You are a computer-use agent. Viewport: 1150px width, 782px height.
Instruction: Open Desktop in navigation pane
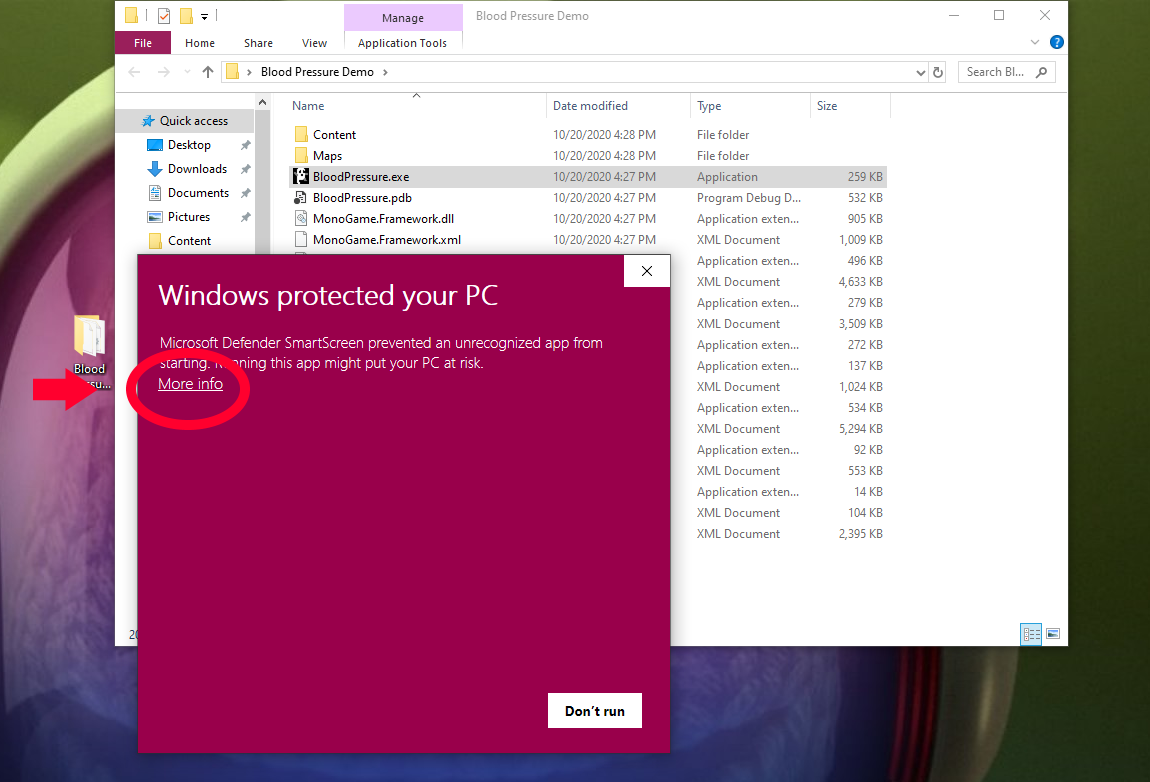pos(189,145)
